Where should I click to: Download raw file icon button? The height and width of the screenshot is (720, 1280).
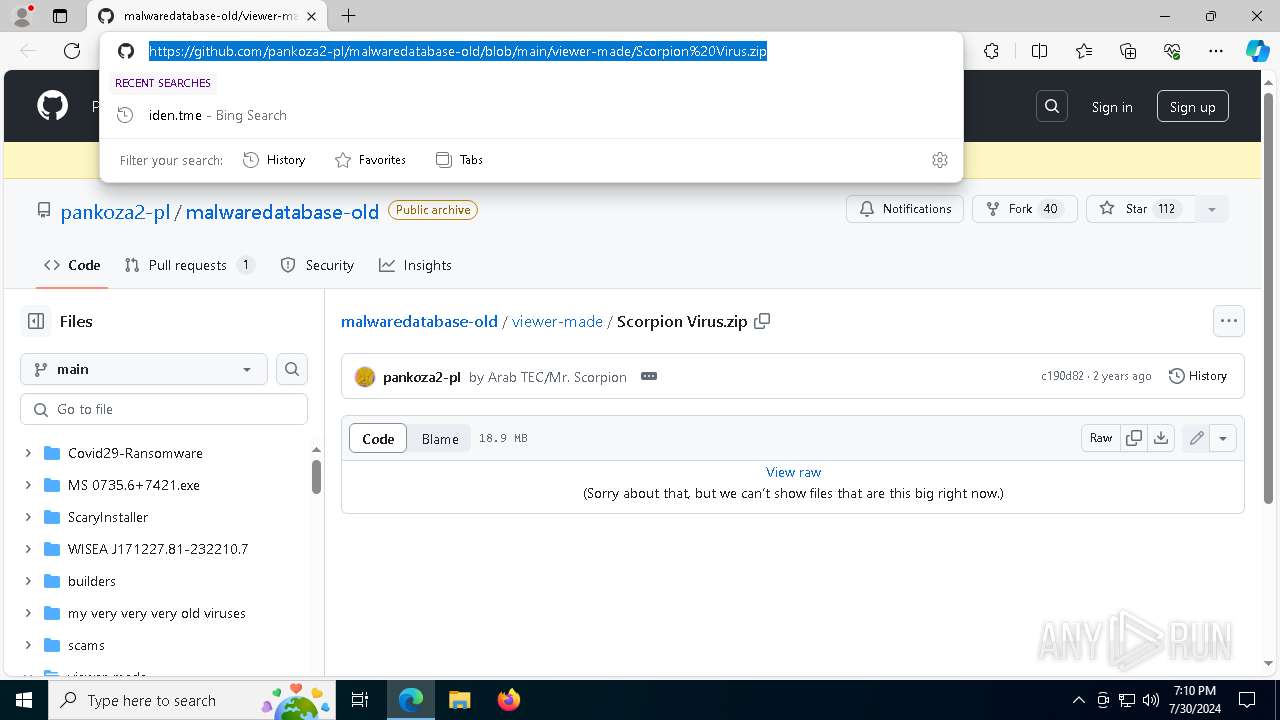pyautogui.click(x=1161, y=438)
